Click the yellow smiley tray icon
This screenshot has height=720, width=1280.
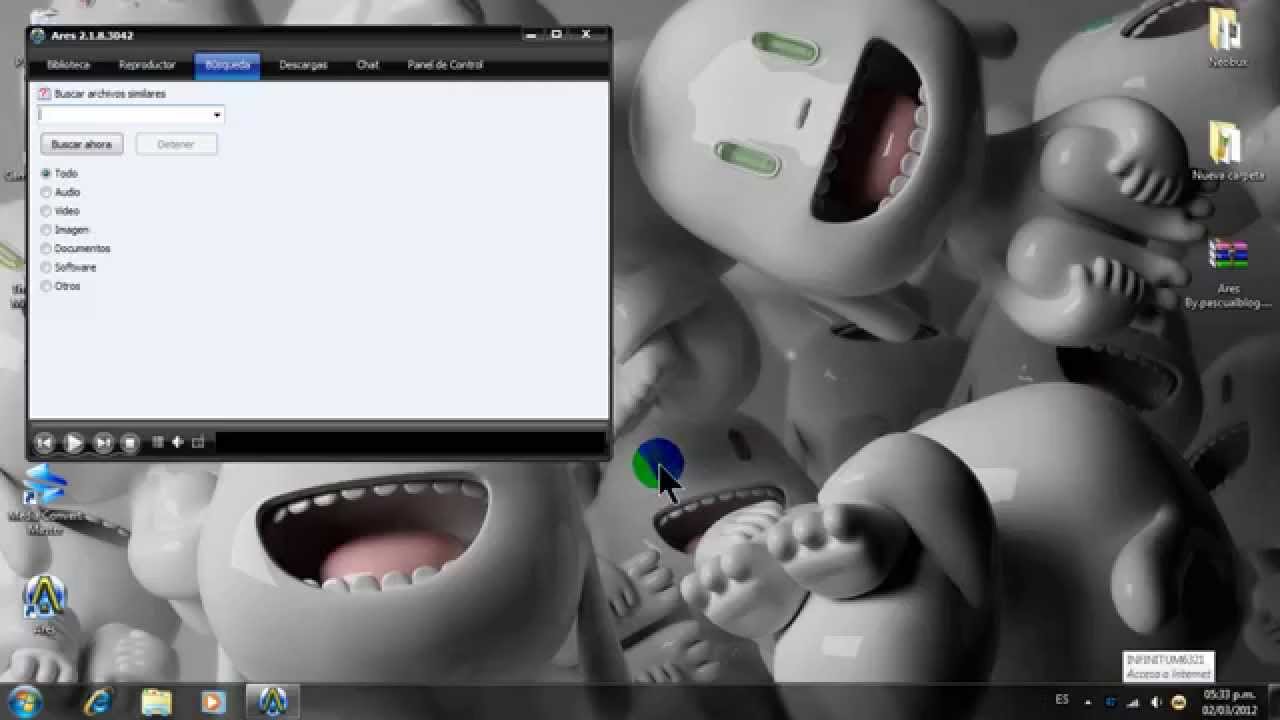(x=1178, y=702)
